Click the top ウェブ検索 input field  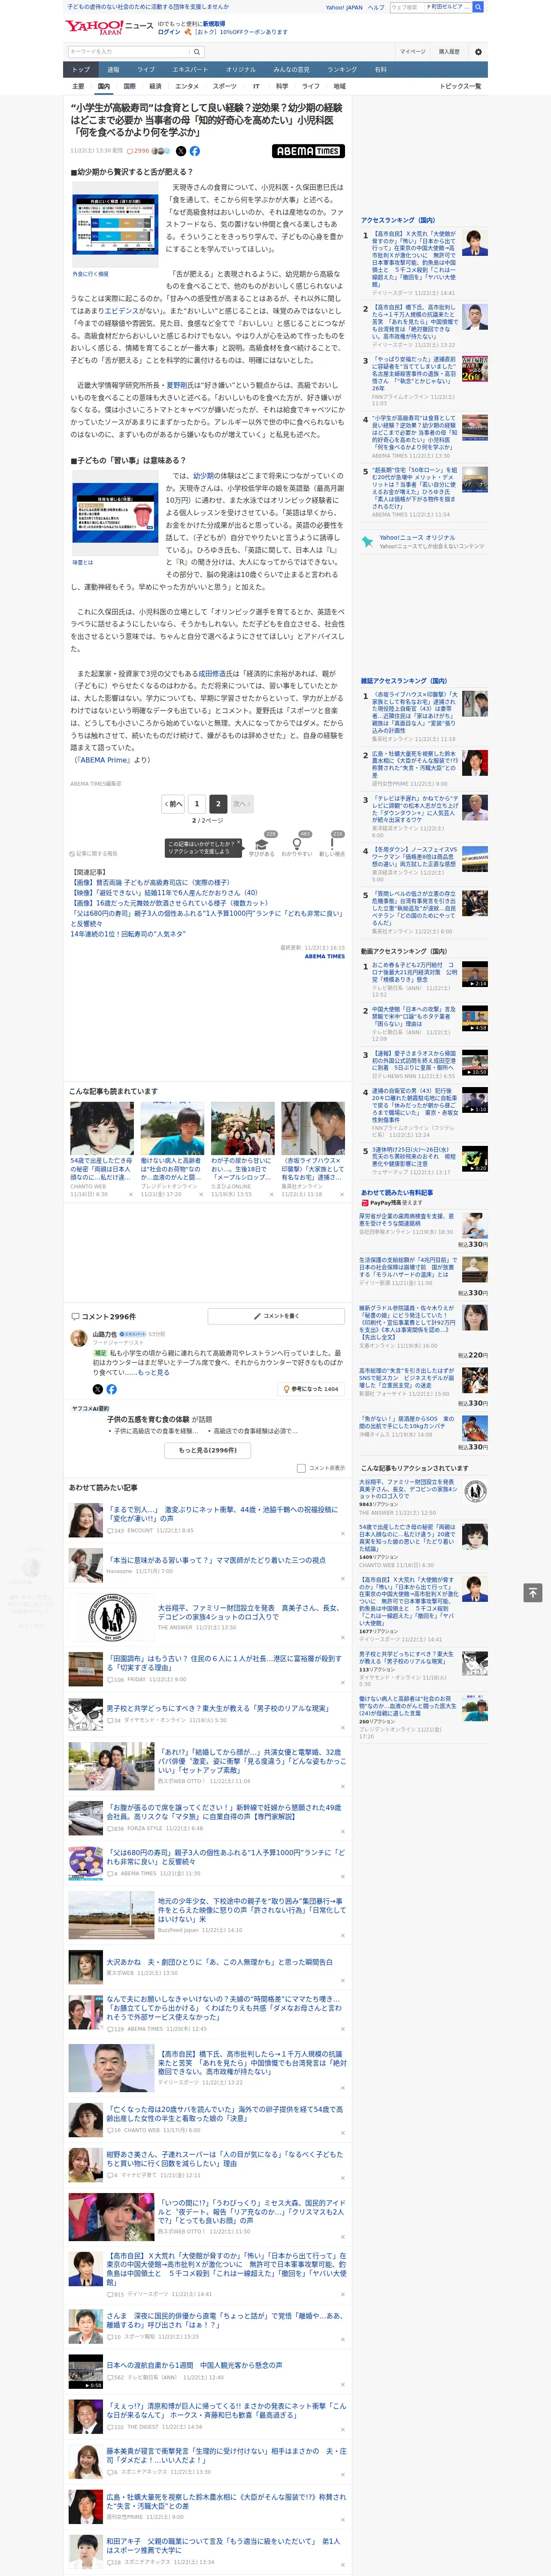pyautogui.click(x=406, y=7)
